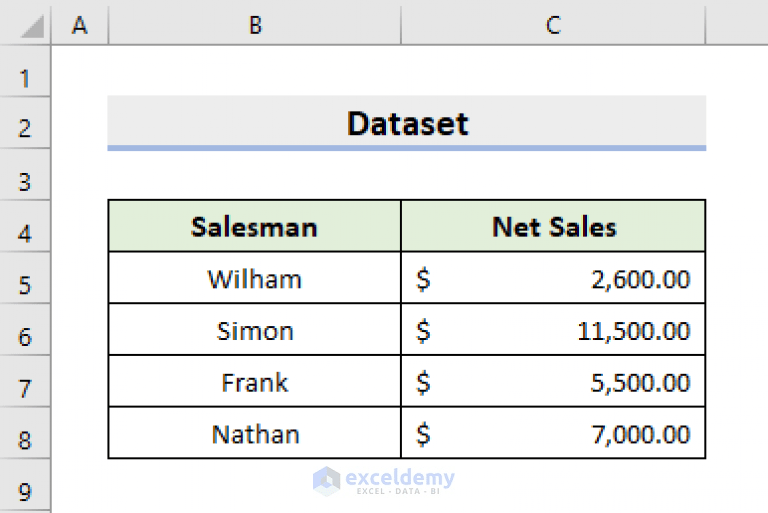Select row 6 header

tap(25, 330)
